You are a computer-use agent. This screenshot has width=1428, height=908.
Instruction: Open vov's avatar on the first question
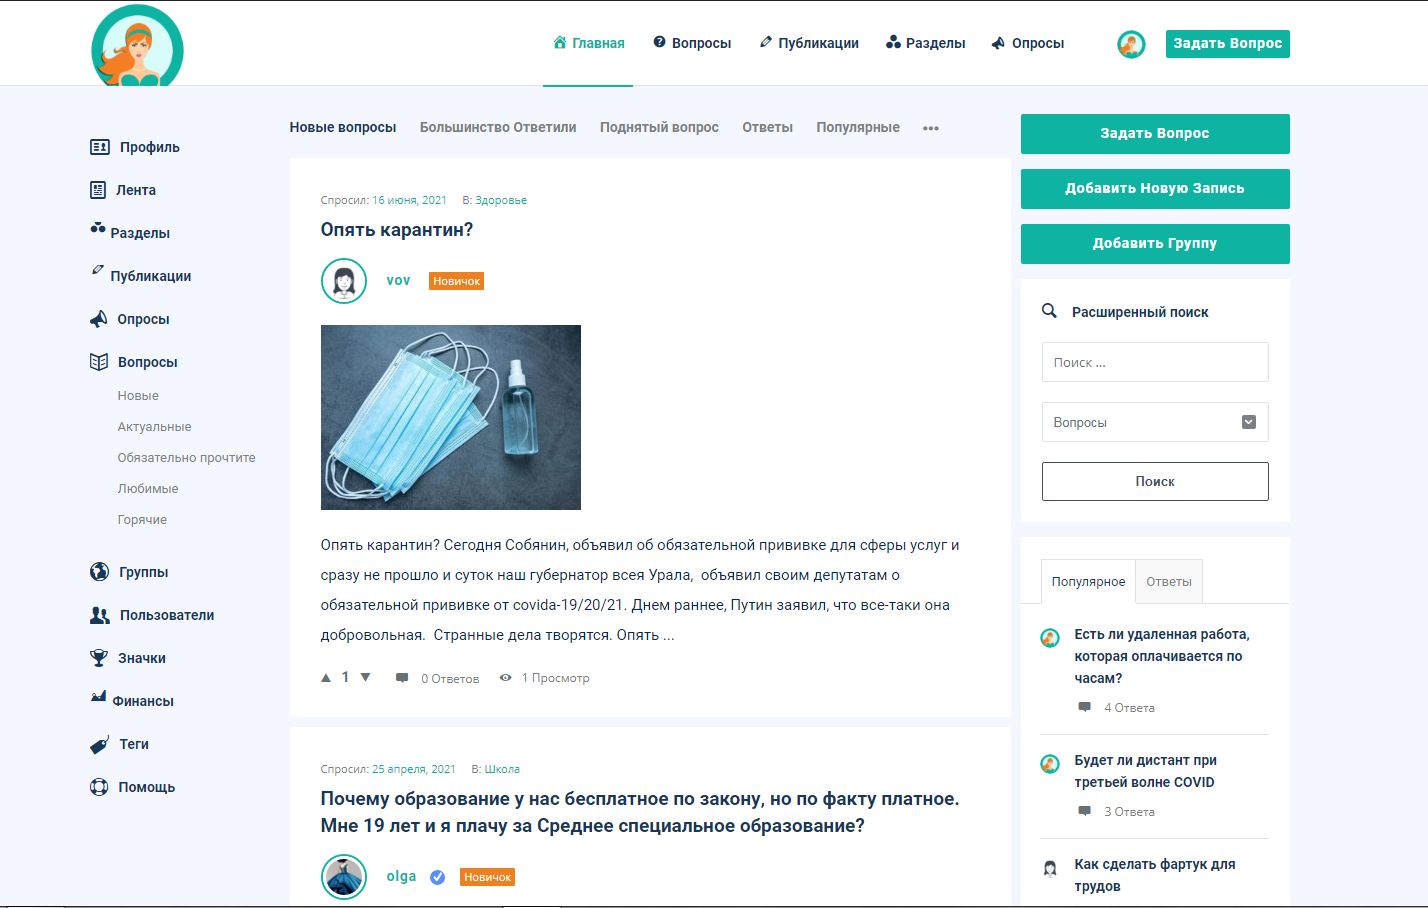click(344, 281)
